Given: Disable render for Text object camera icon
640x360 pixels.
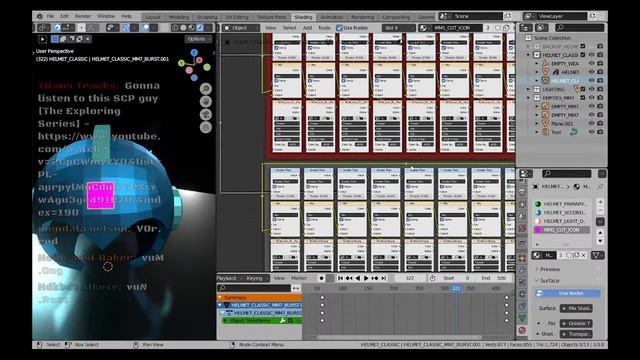Looking at the screenshot, I should click(600, 132).
